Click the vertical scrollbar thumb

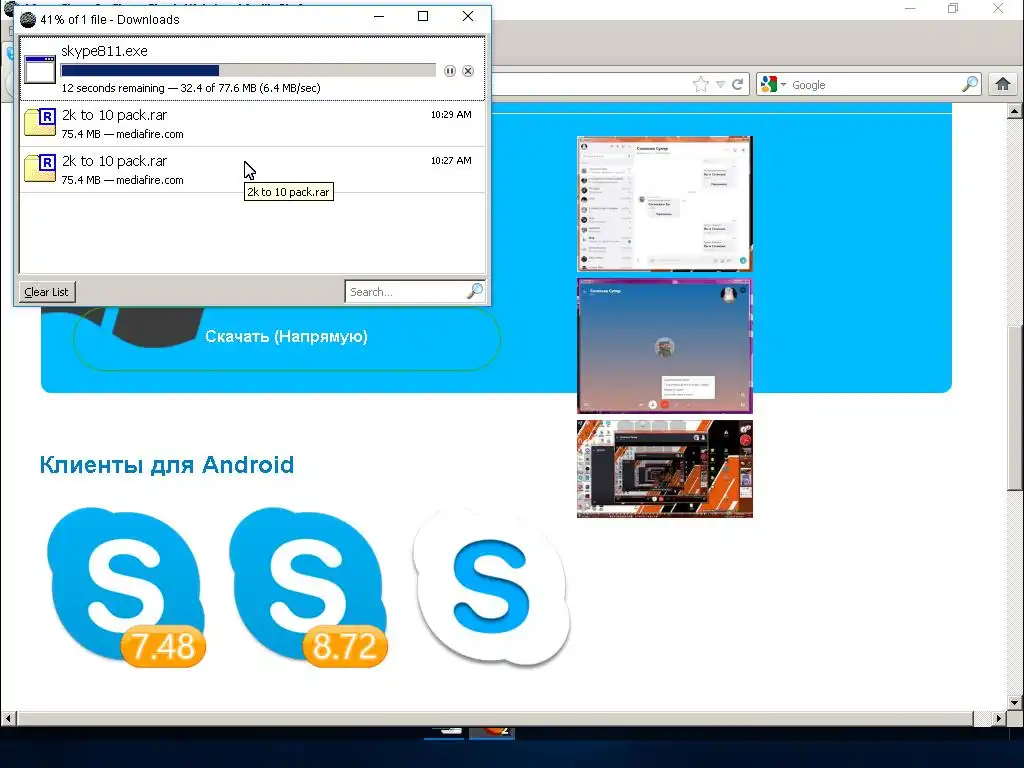(1014, 406)
